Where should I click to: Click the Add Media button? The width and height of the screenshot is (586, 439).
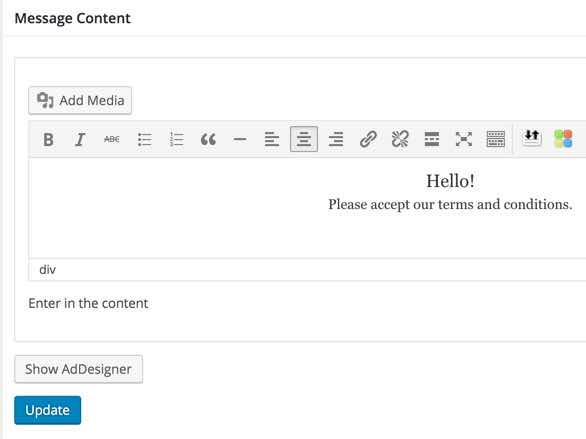[80, 101]
